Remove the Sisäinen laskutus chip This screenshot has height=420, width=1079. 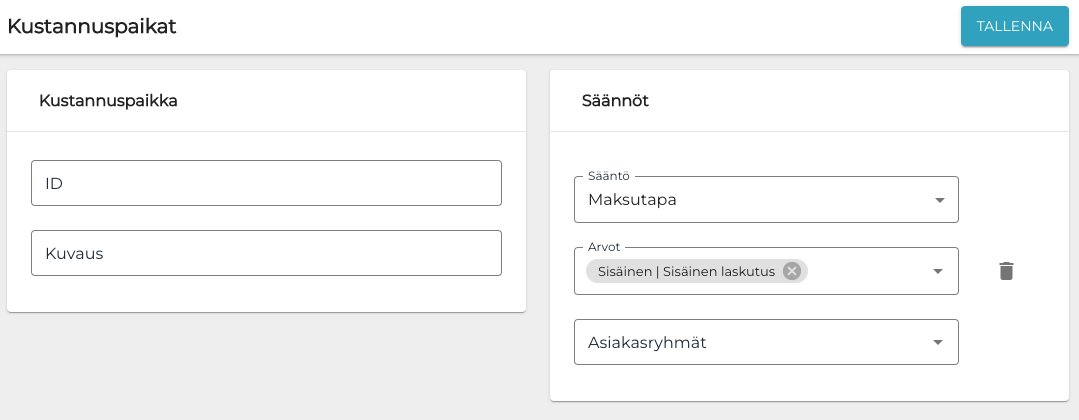pyautogui.click(x=792, y=271)
